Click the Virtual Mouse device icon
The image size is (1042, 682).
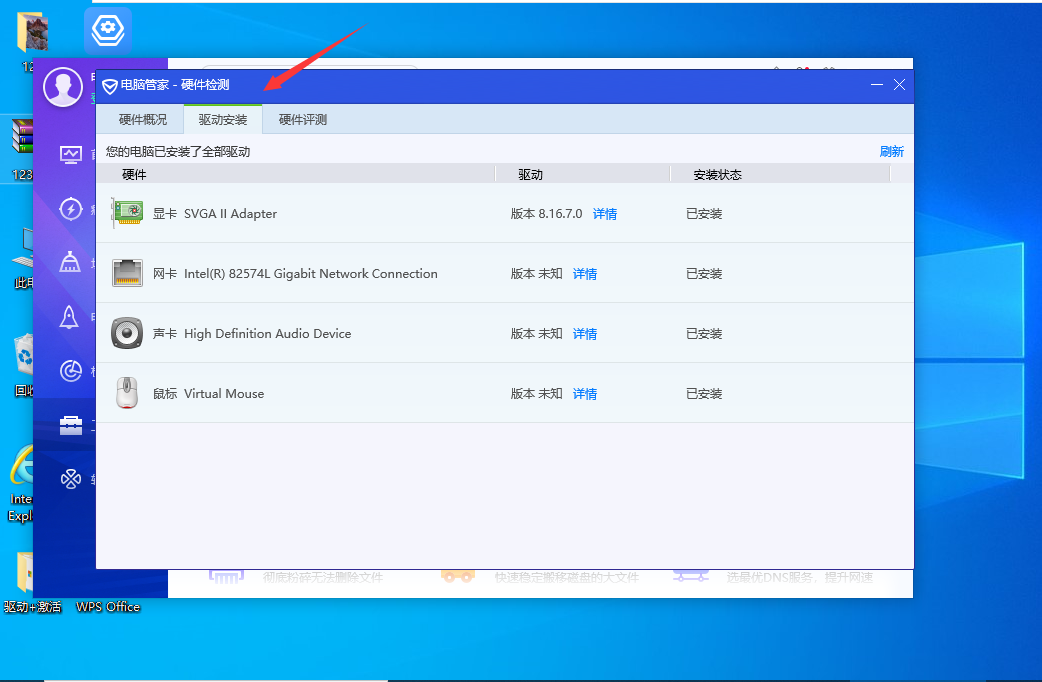coord(127,393)
